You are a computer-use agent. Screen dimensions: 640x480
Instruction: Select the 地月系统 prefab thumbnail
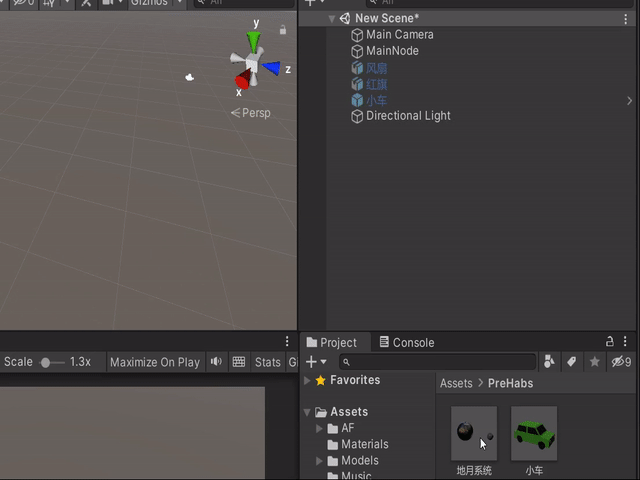[x=474, y=433]
